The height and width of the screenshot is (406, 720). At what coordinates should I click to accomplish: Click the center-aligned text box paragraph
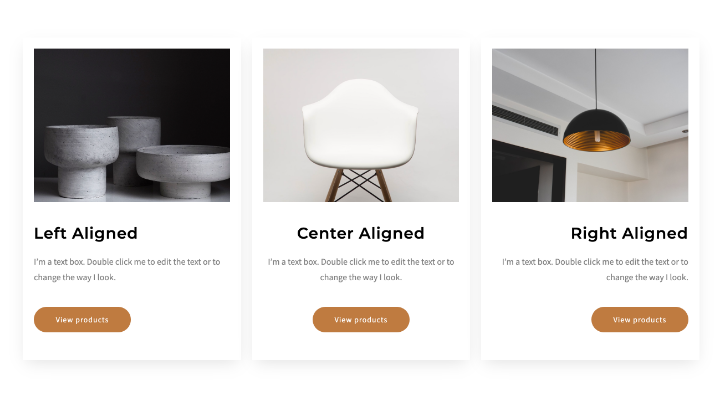tap(361, 270)
